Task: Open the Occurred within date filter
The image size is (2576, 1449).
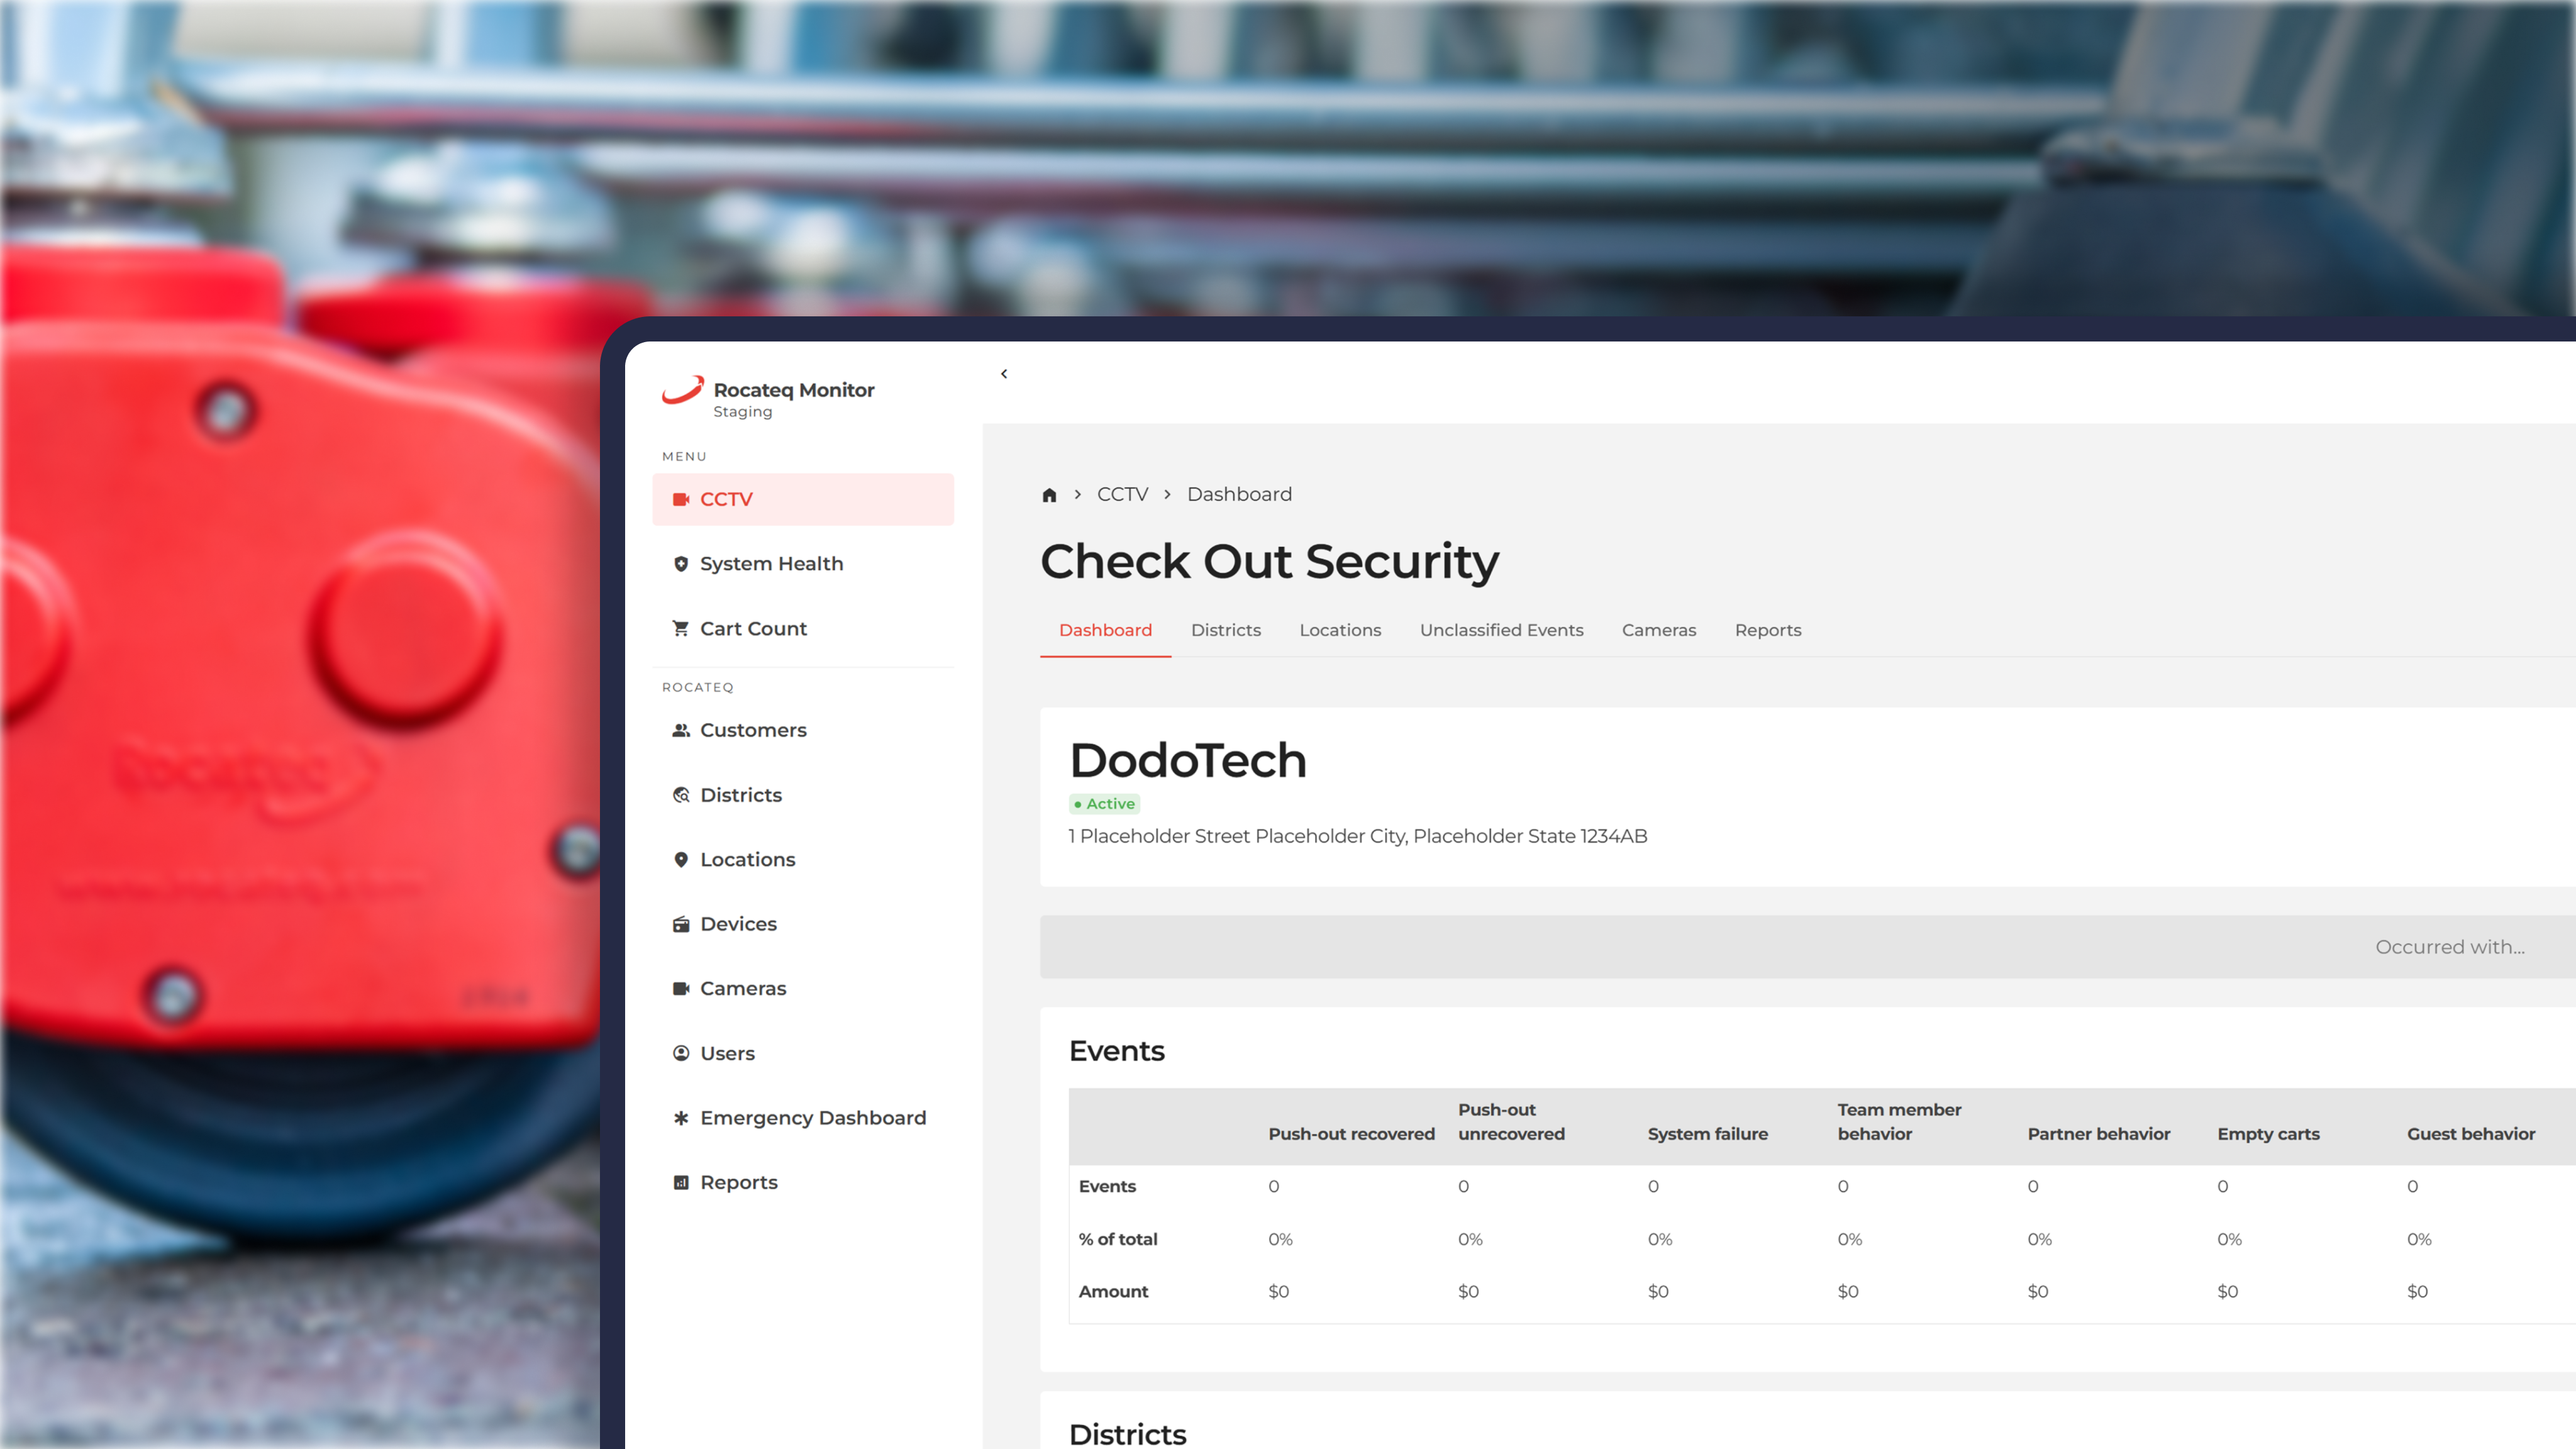Action: pyautogui.click(x=2450, y=947)
